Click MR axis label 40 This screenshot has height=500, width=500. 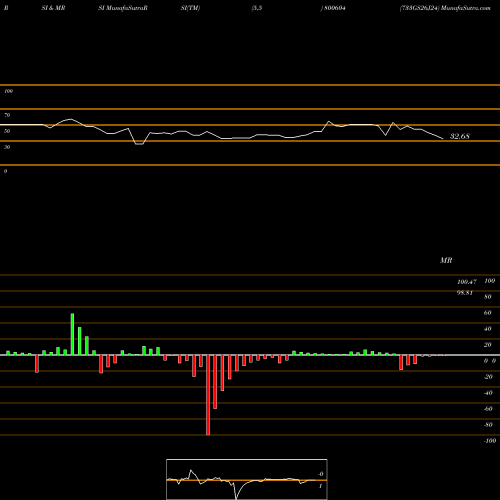pos(487,329)
